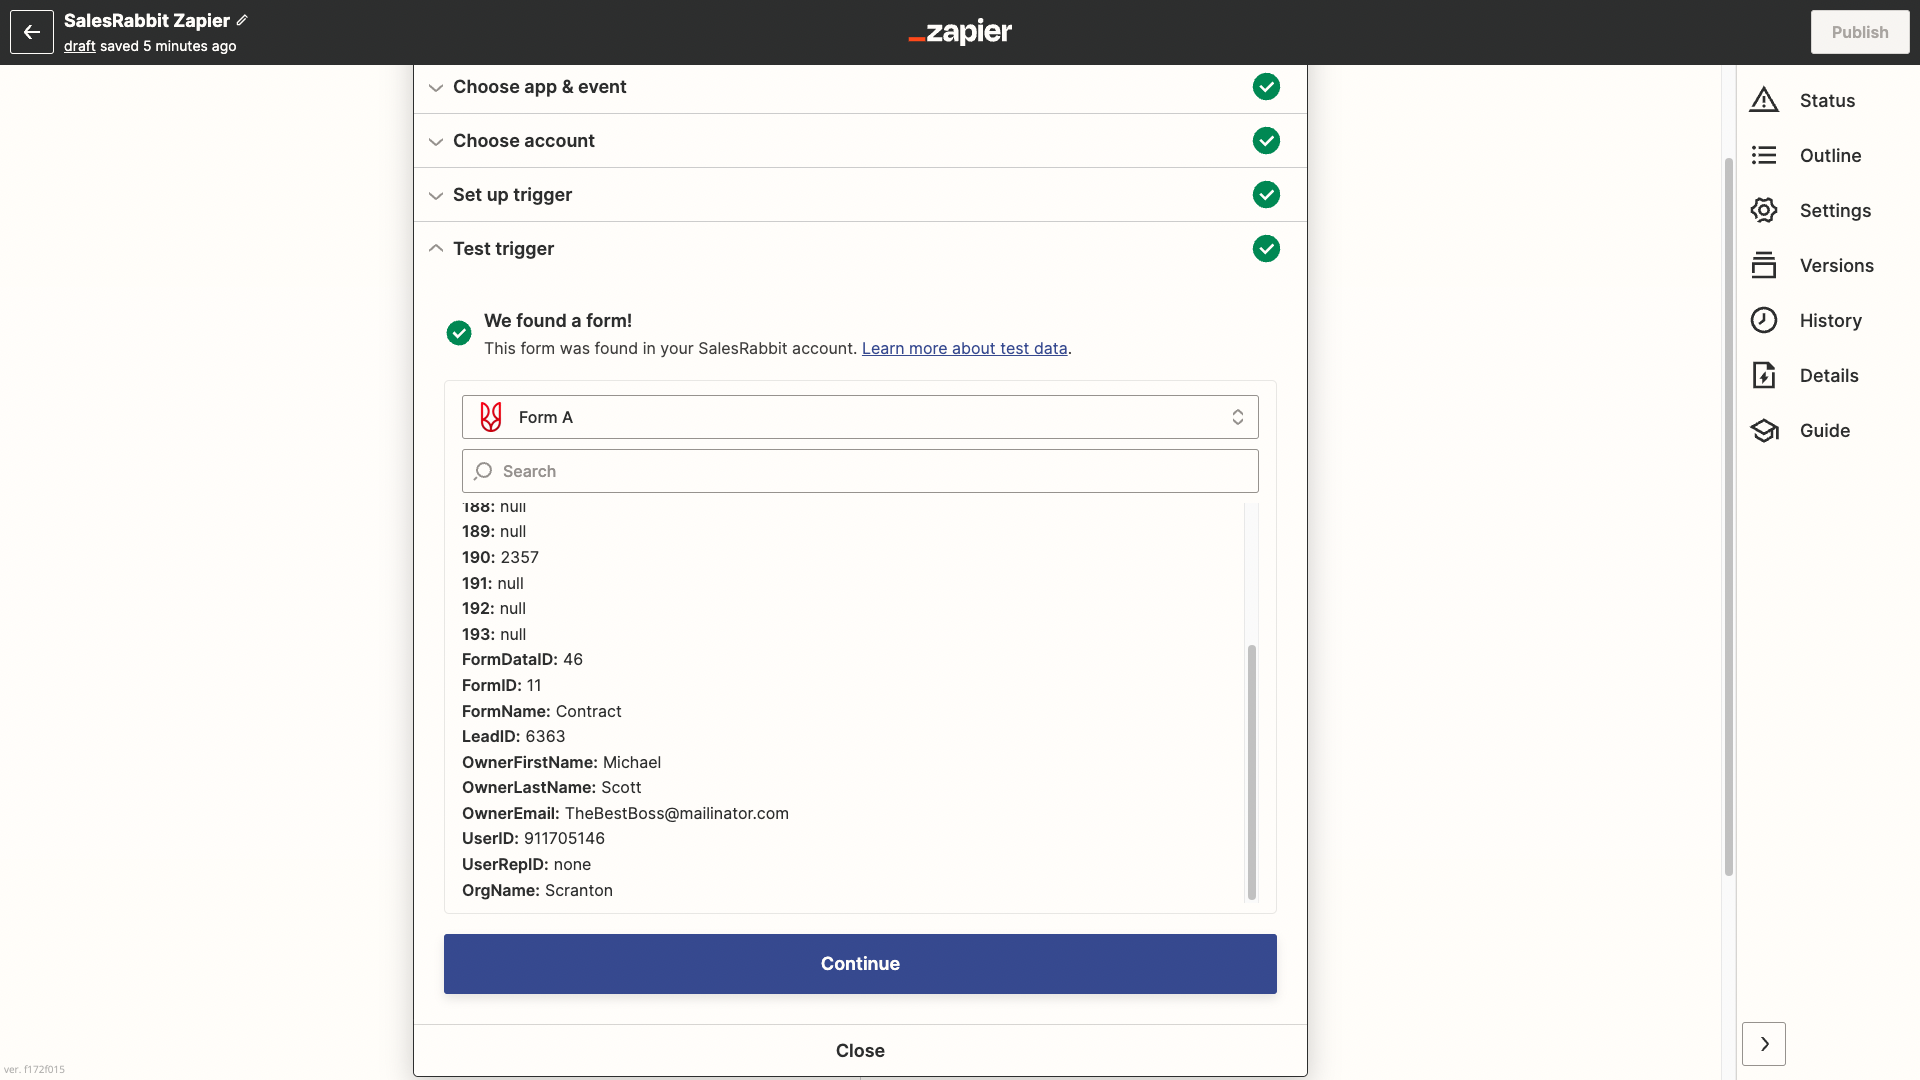Click the green checkmark on Test trigger
Image resolution: width=1920 pixels, height=1080 pixels.
pyautogui.click(x=1266, y=249)
